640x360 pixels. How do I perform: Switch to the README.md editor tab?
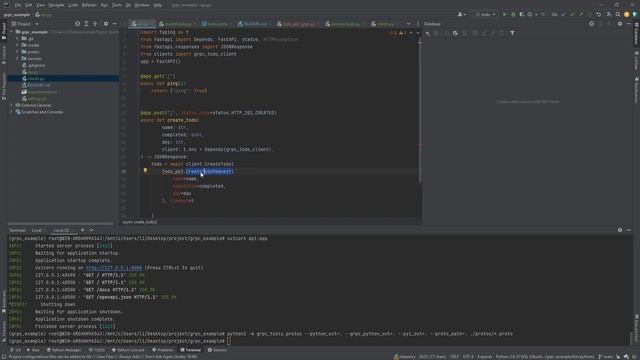pos(255,24)
